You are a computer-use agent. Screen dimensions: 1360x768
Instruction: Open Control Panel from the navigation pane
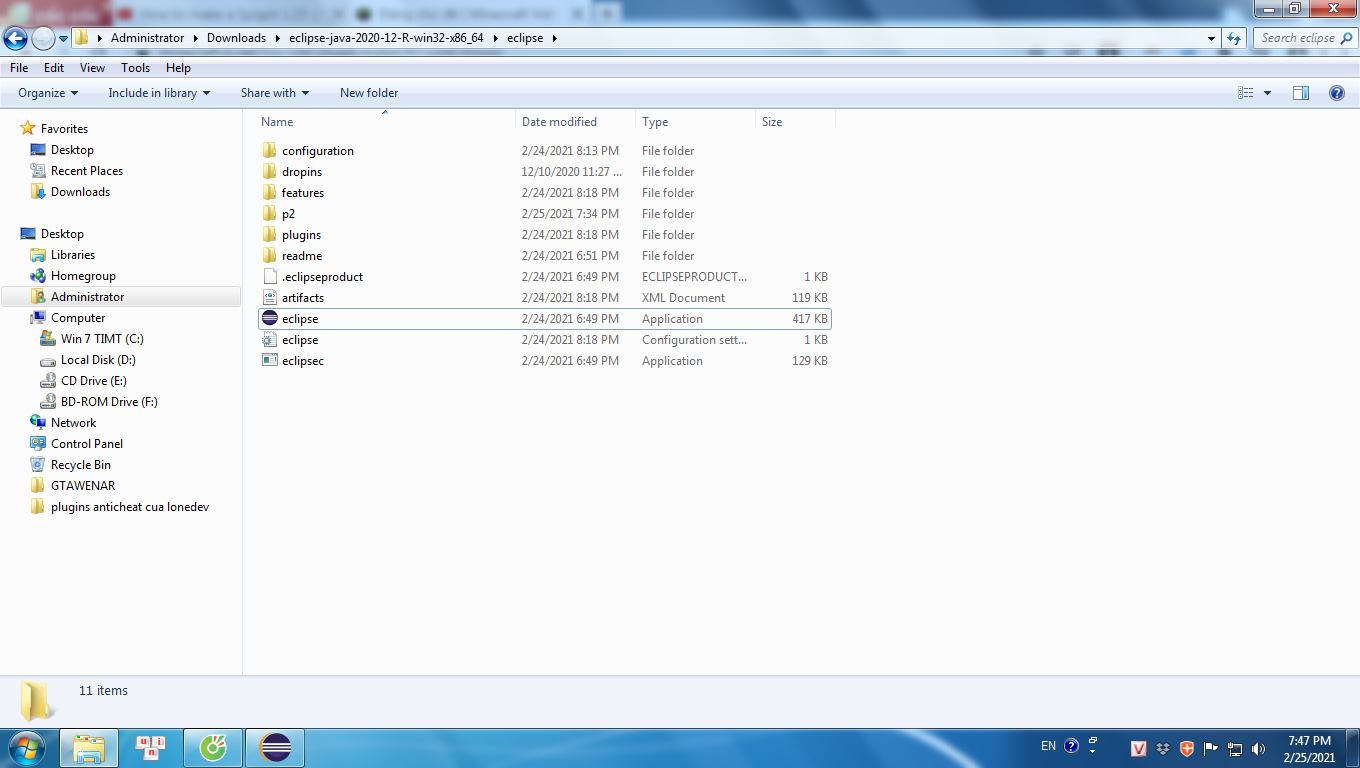[x=87, y=444]
